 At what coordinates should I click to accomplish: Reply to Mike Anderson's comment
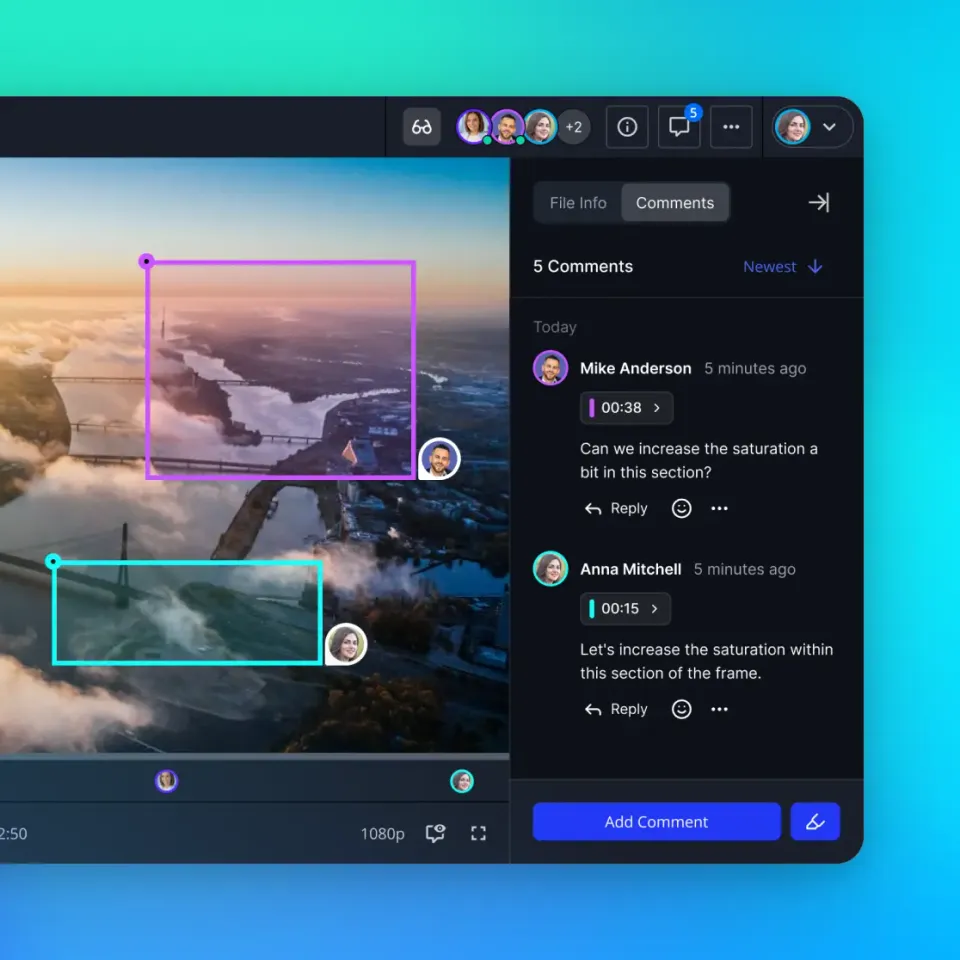tap(616, 508)
